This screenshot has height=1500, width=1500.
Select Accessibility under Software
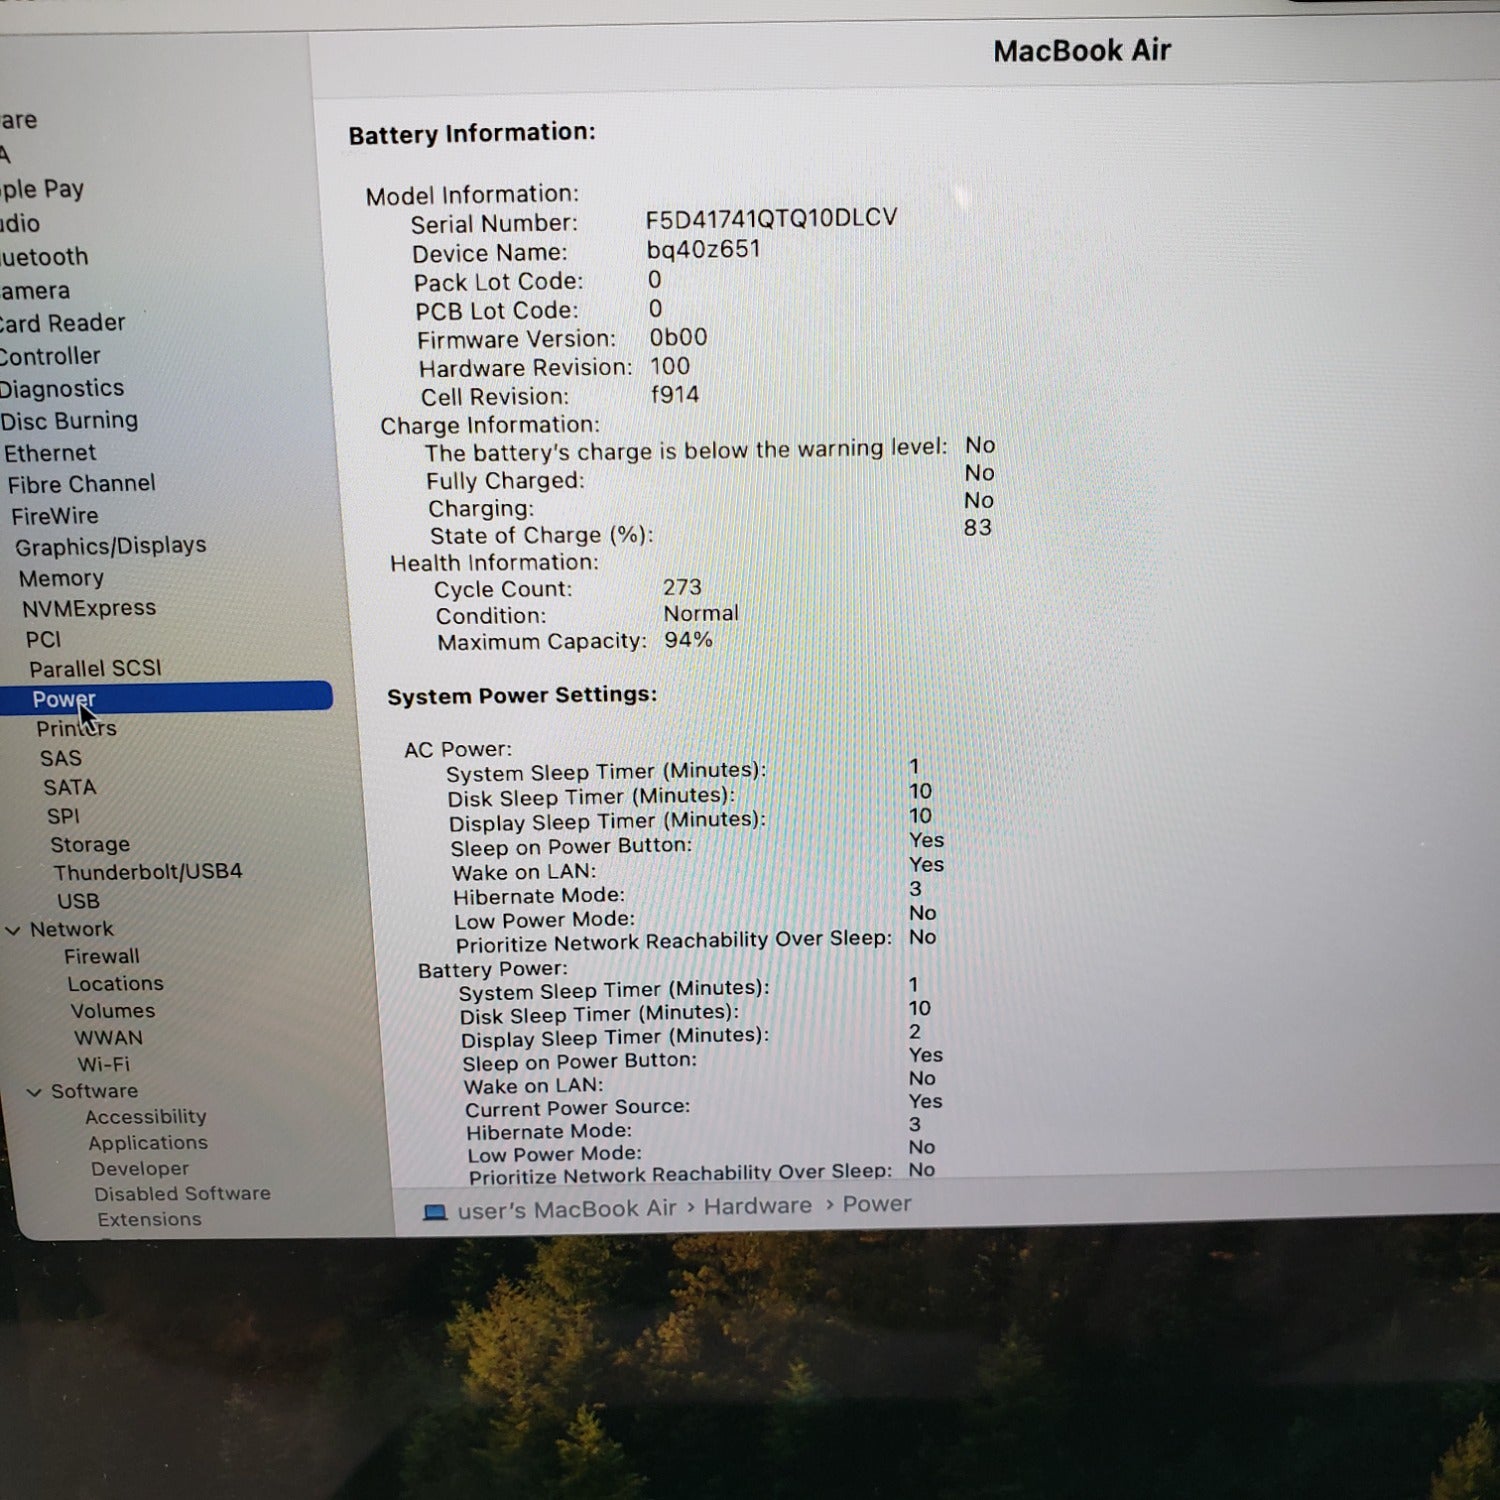146,1117
